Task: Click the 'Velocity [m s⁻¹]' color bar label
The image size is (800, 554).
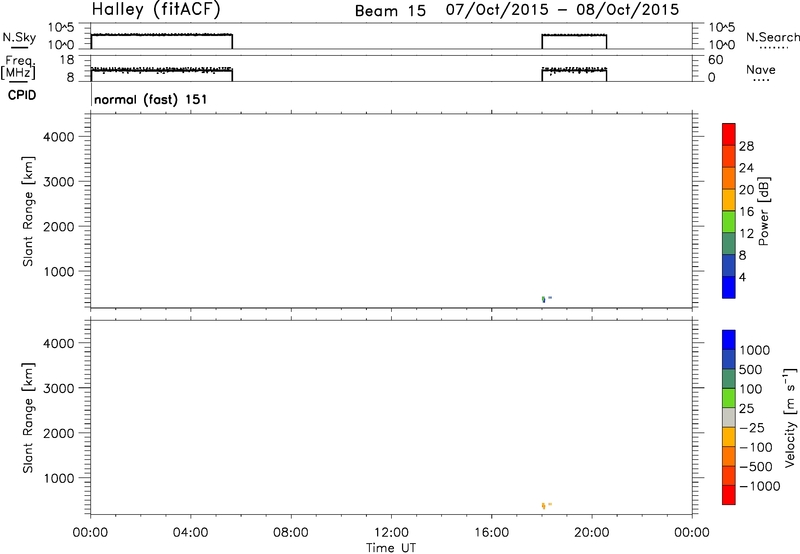Action: pyautogui.click(x=790, y=417)
